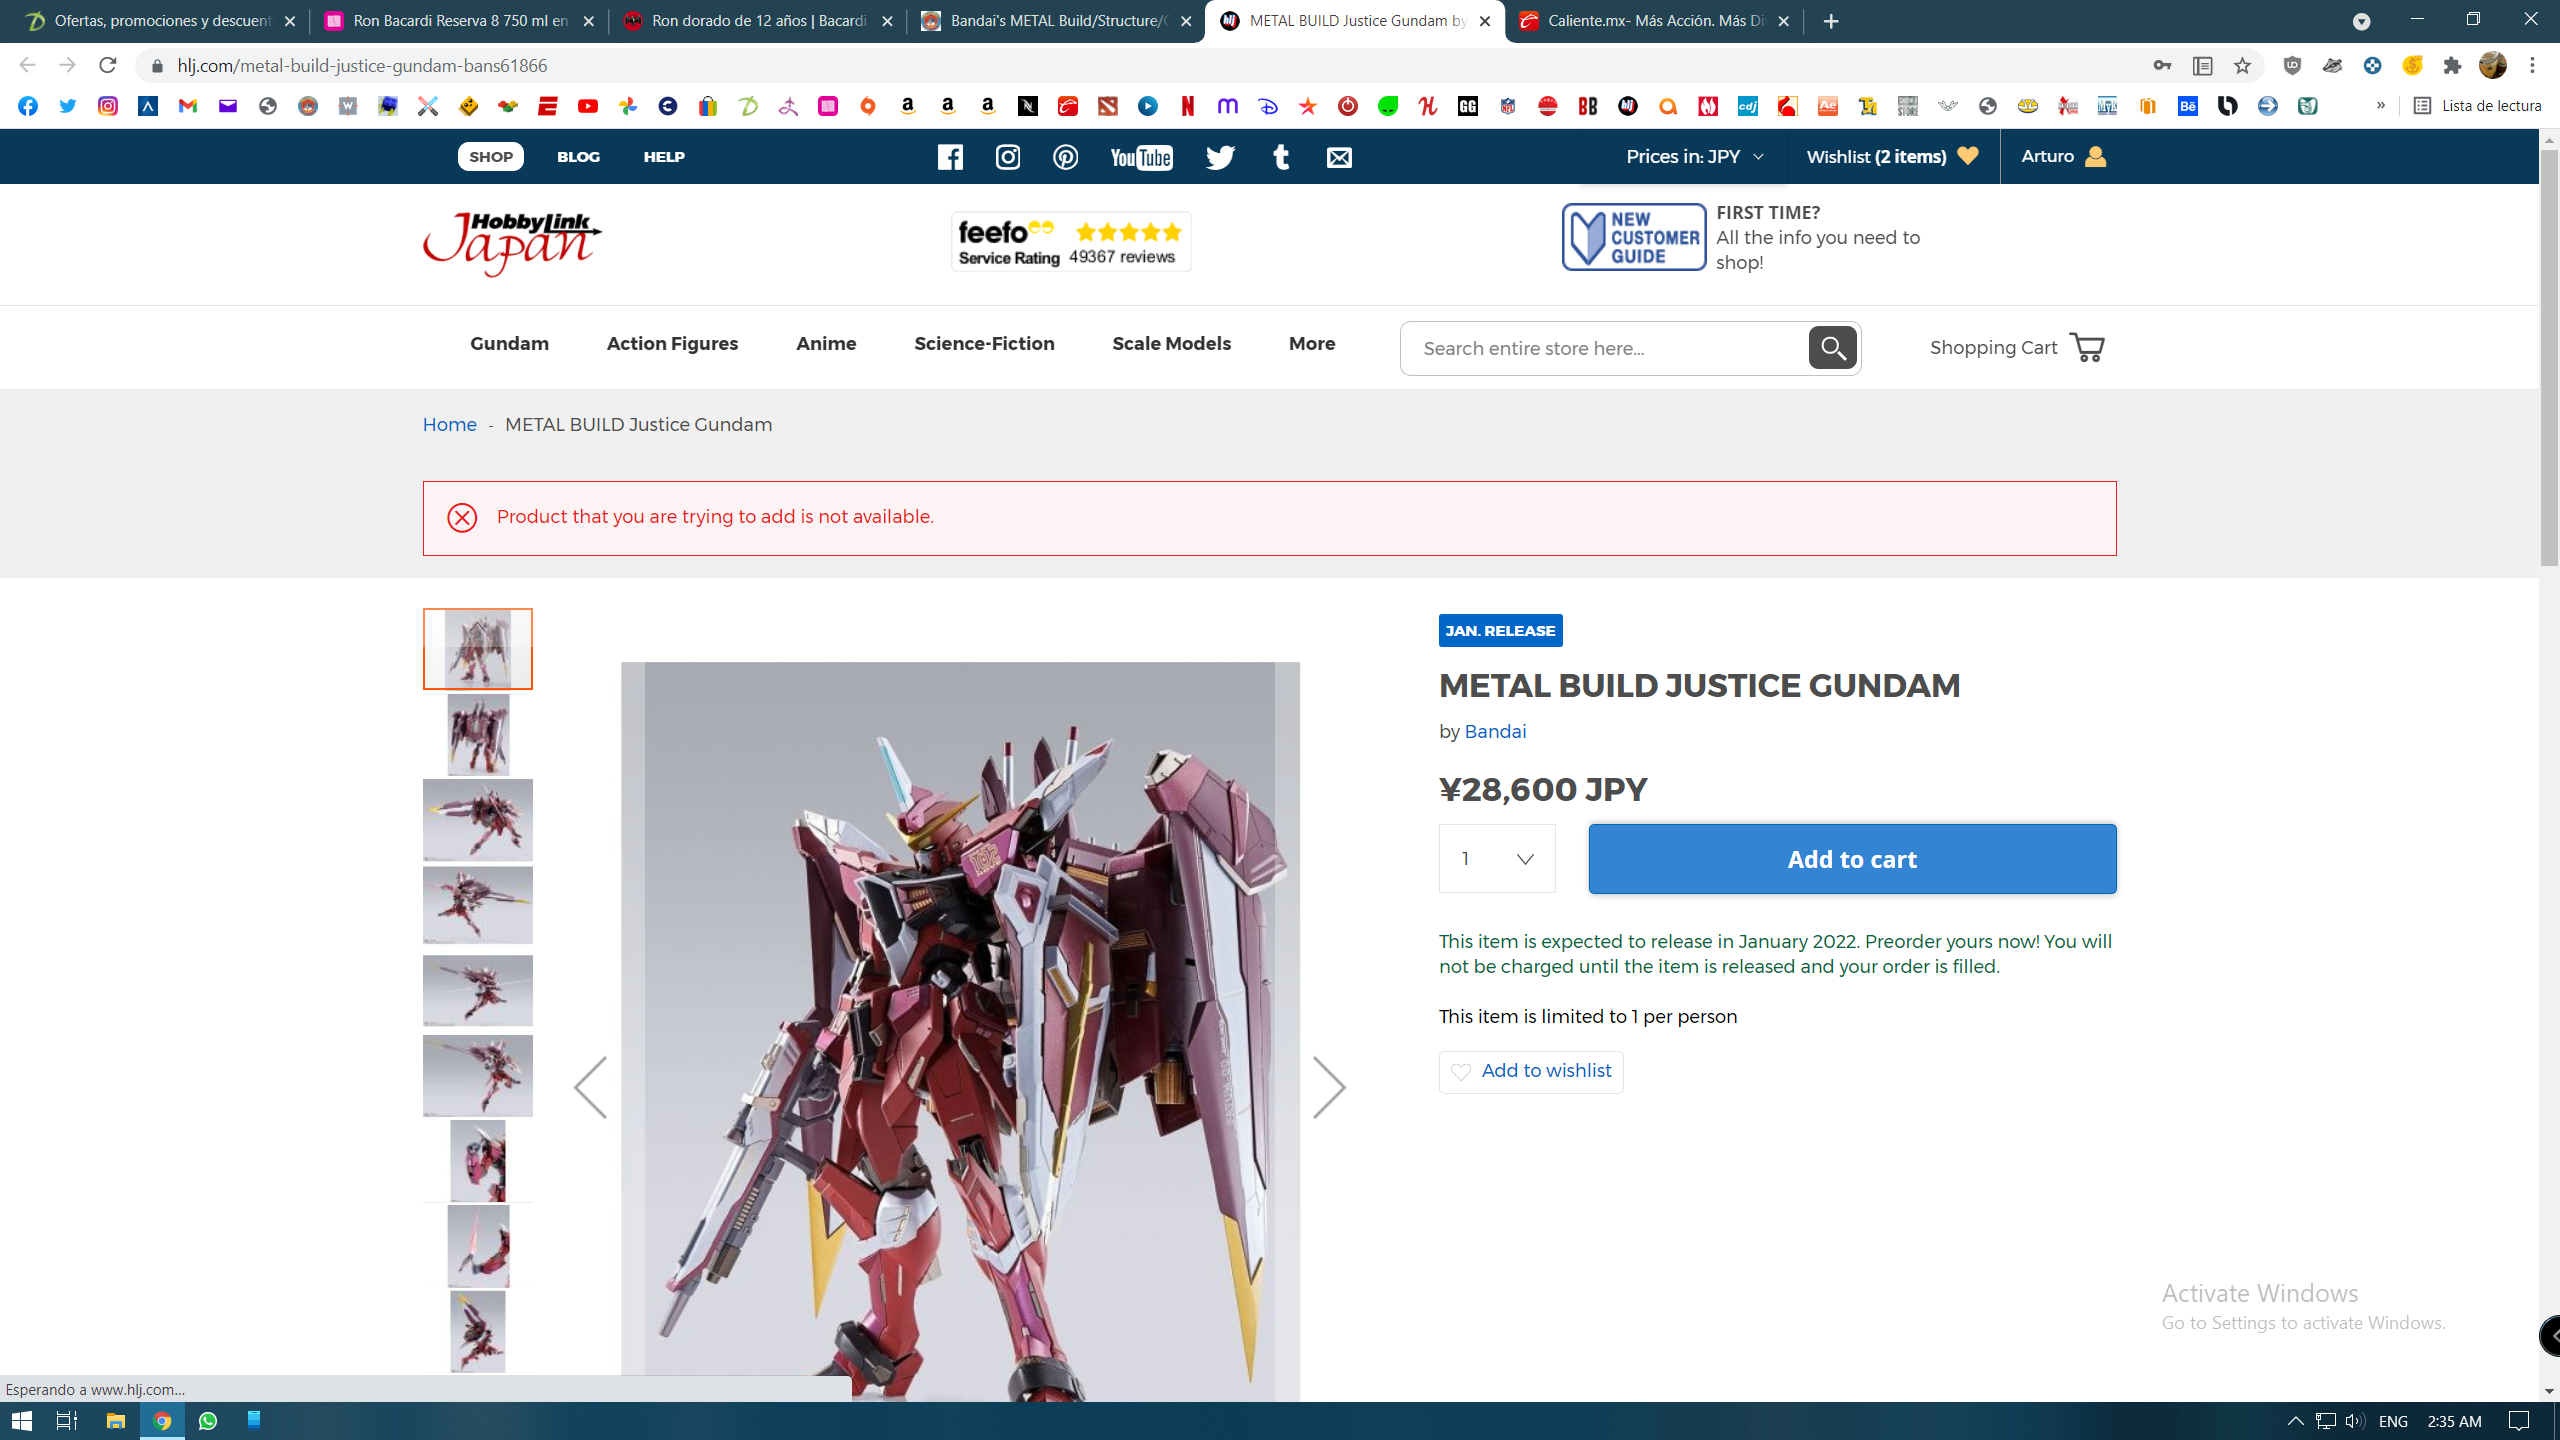Open Wishlist (2 items) link
Image resolution: width=2560 pixels, height=1440 pixels.
[x=1892, y=157]
